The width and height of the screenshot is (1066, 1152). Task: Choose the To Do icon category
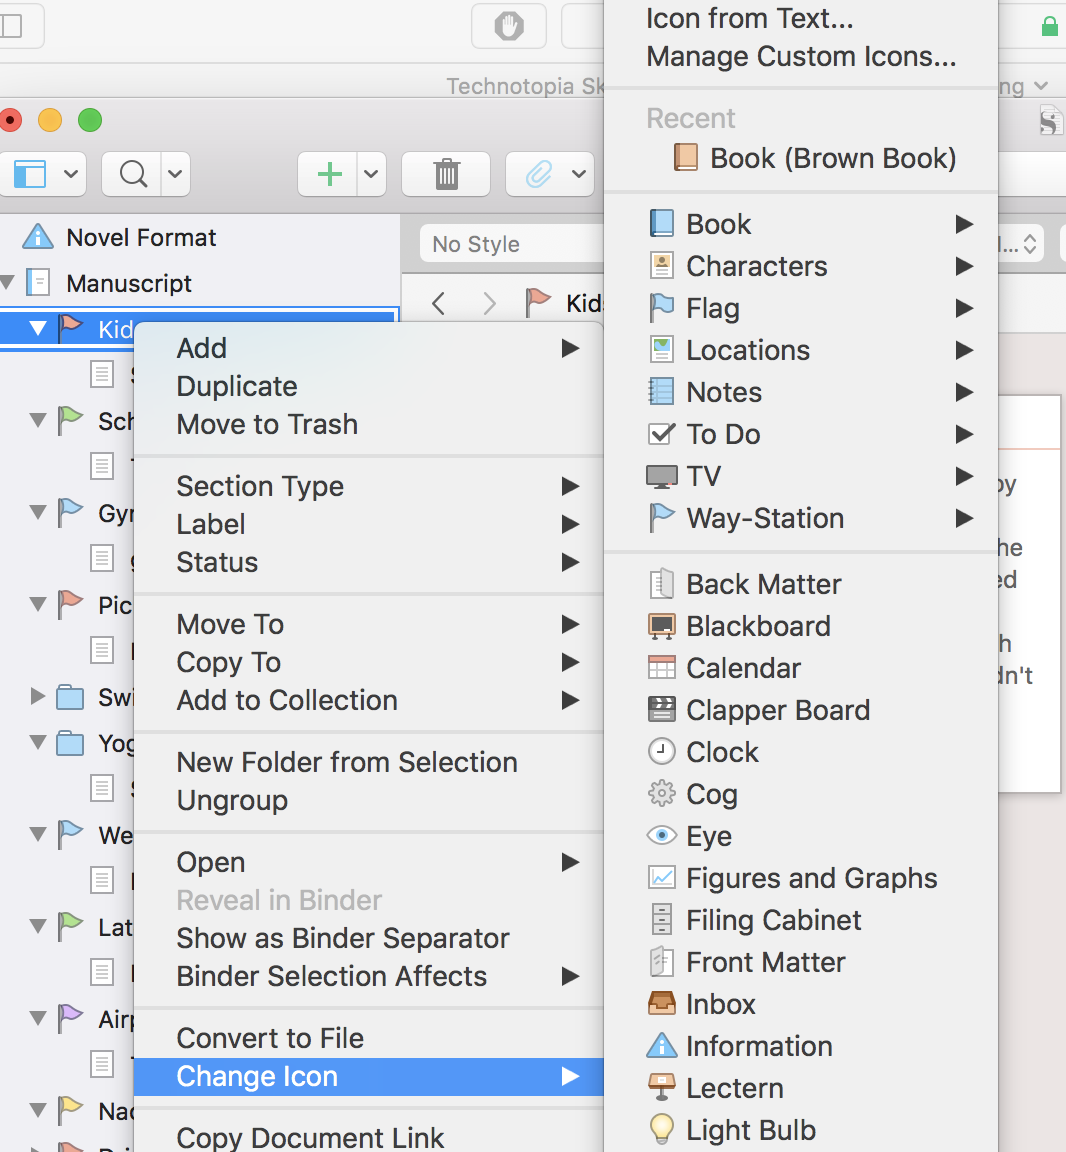click(x=801, y=433)
